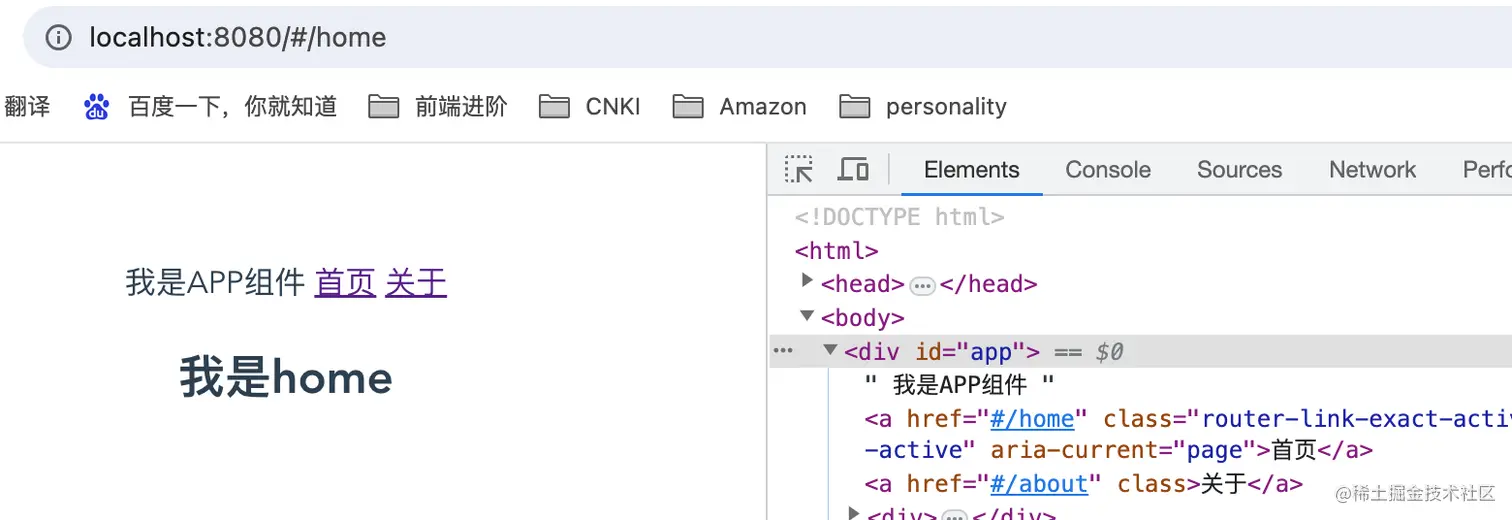Click the 关于 link on the page
This screenshot has width=1512, height=520.
(x=416, y=283)
